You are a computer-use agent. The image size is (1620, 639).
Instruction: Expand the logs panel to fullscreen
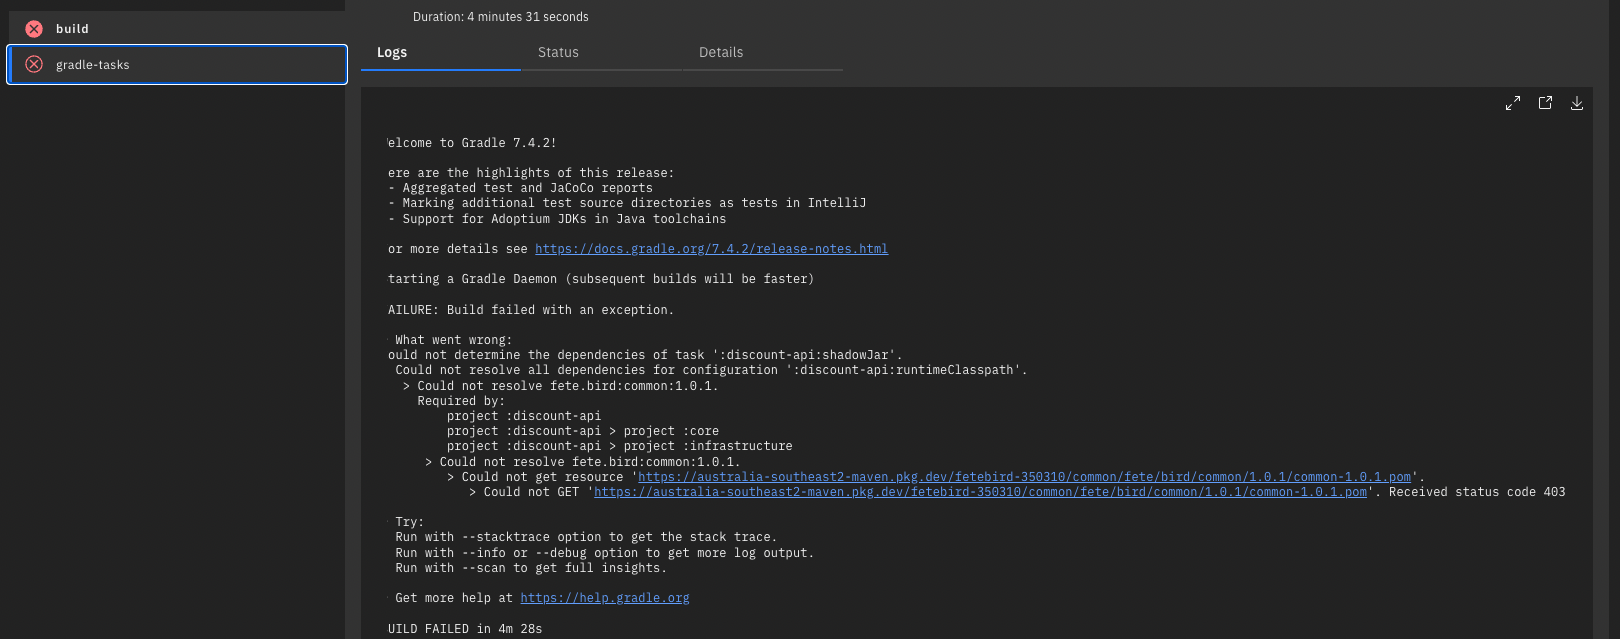click(1513, 103)
